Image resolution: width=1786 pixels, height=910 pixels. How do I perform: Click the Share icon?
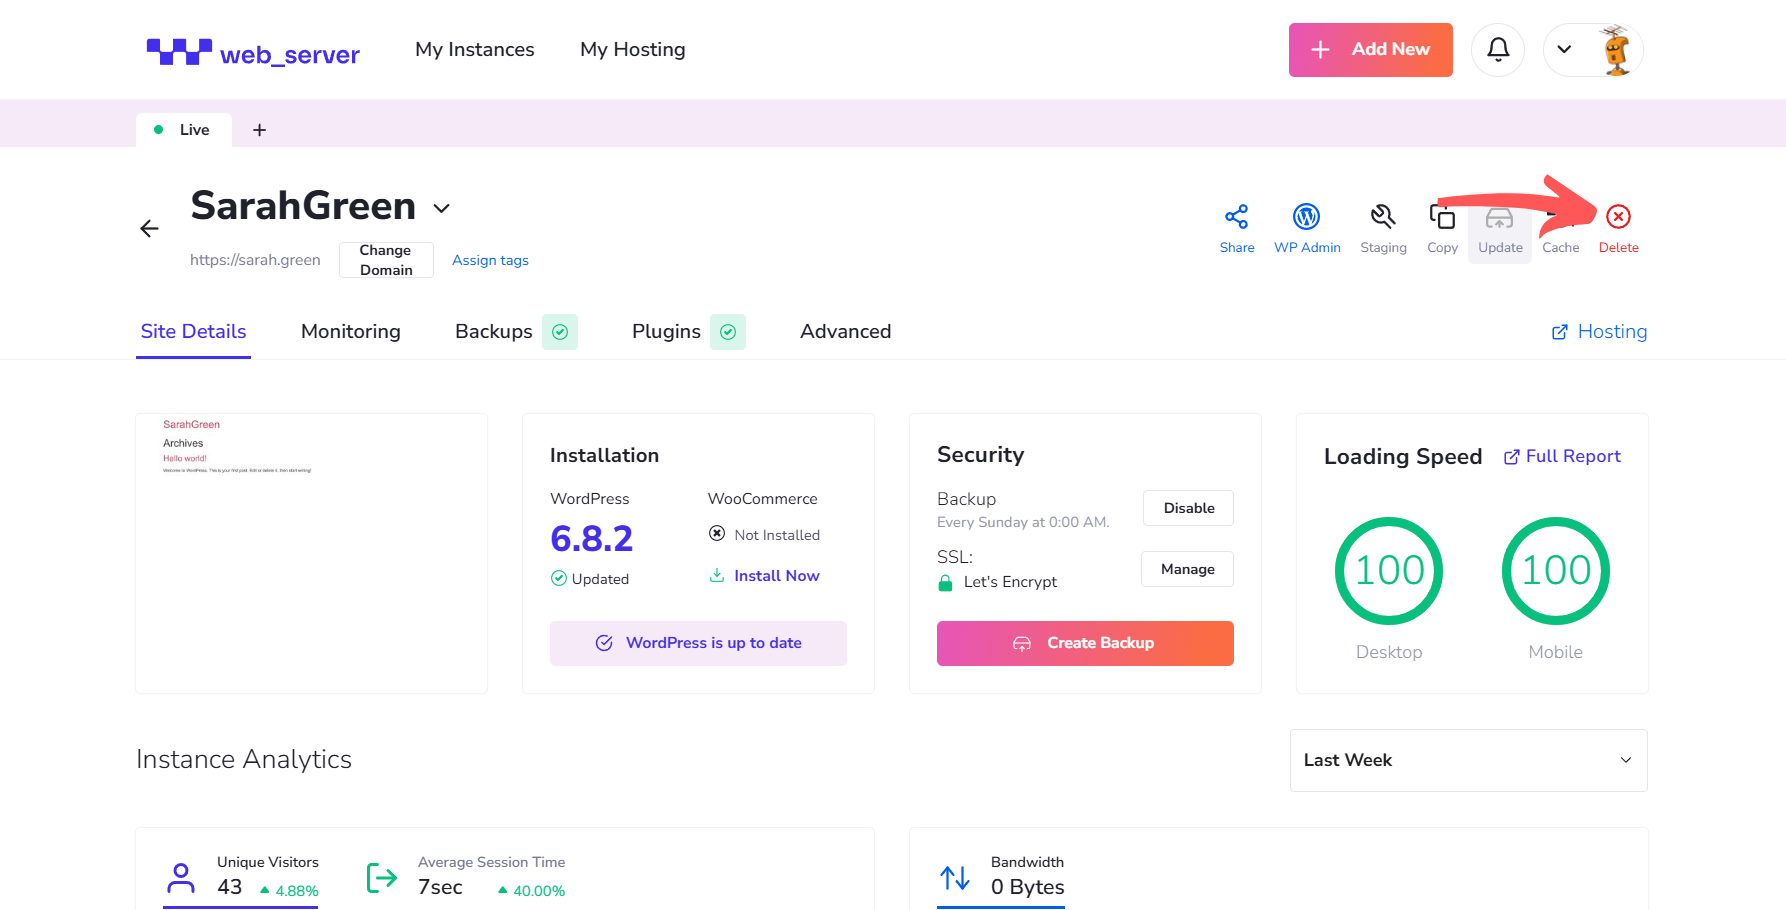tap(1237, 217)
